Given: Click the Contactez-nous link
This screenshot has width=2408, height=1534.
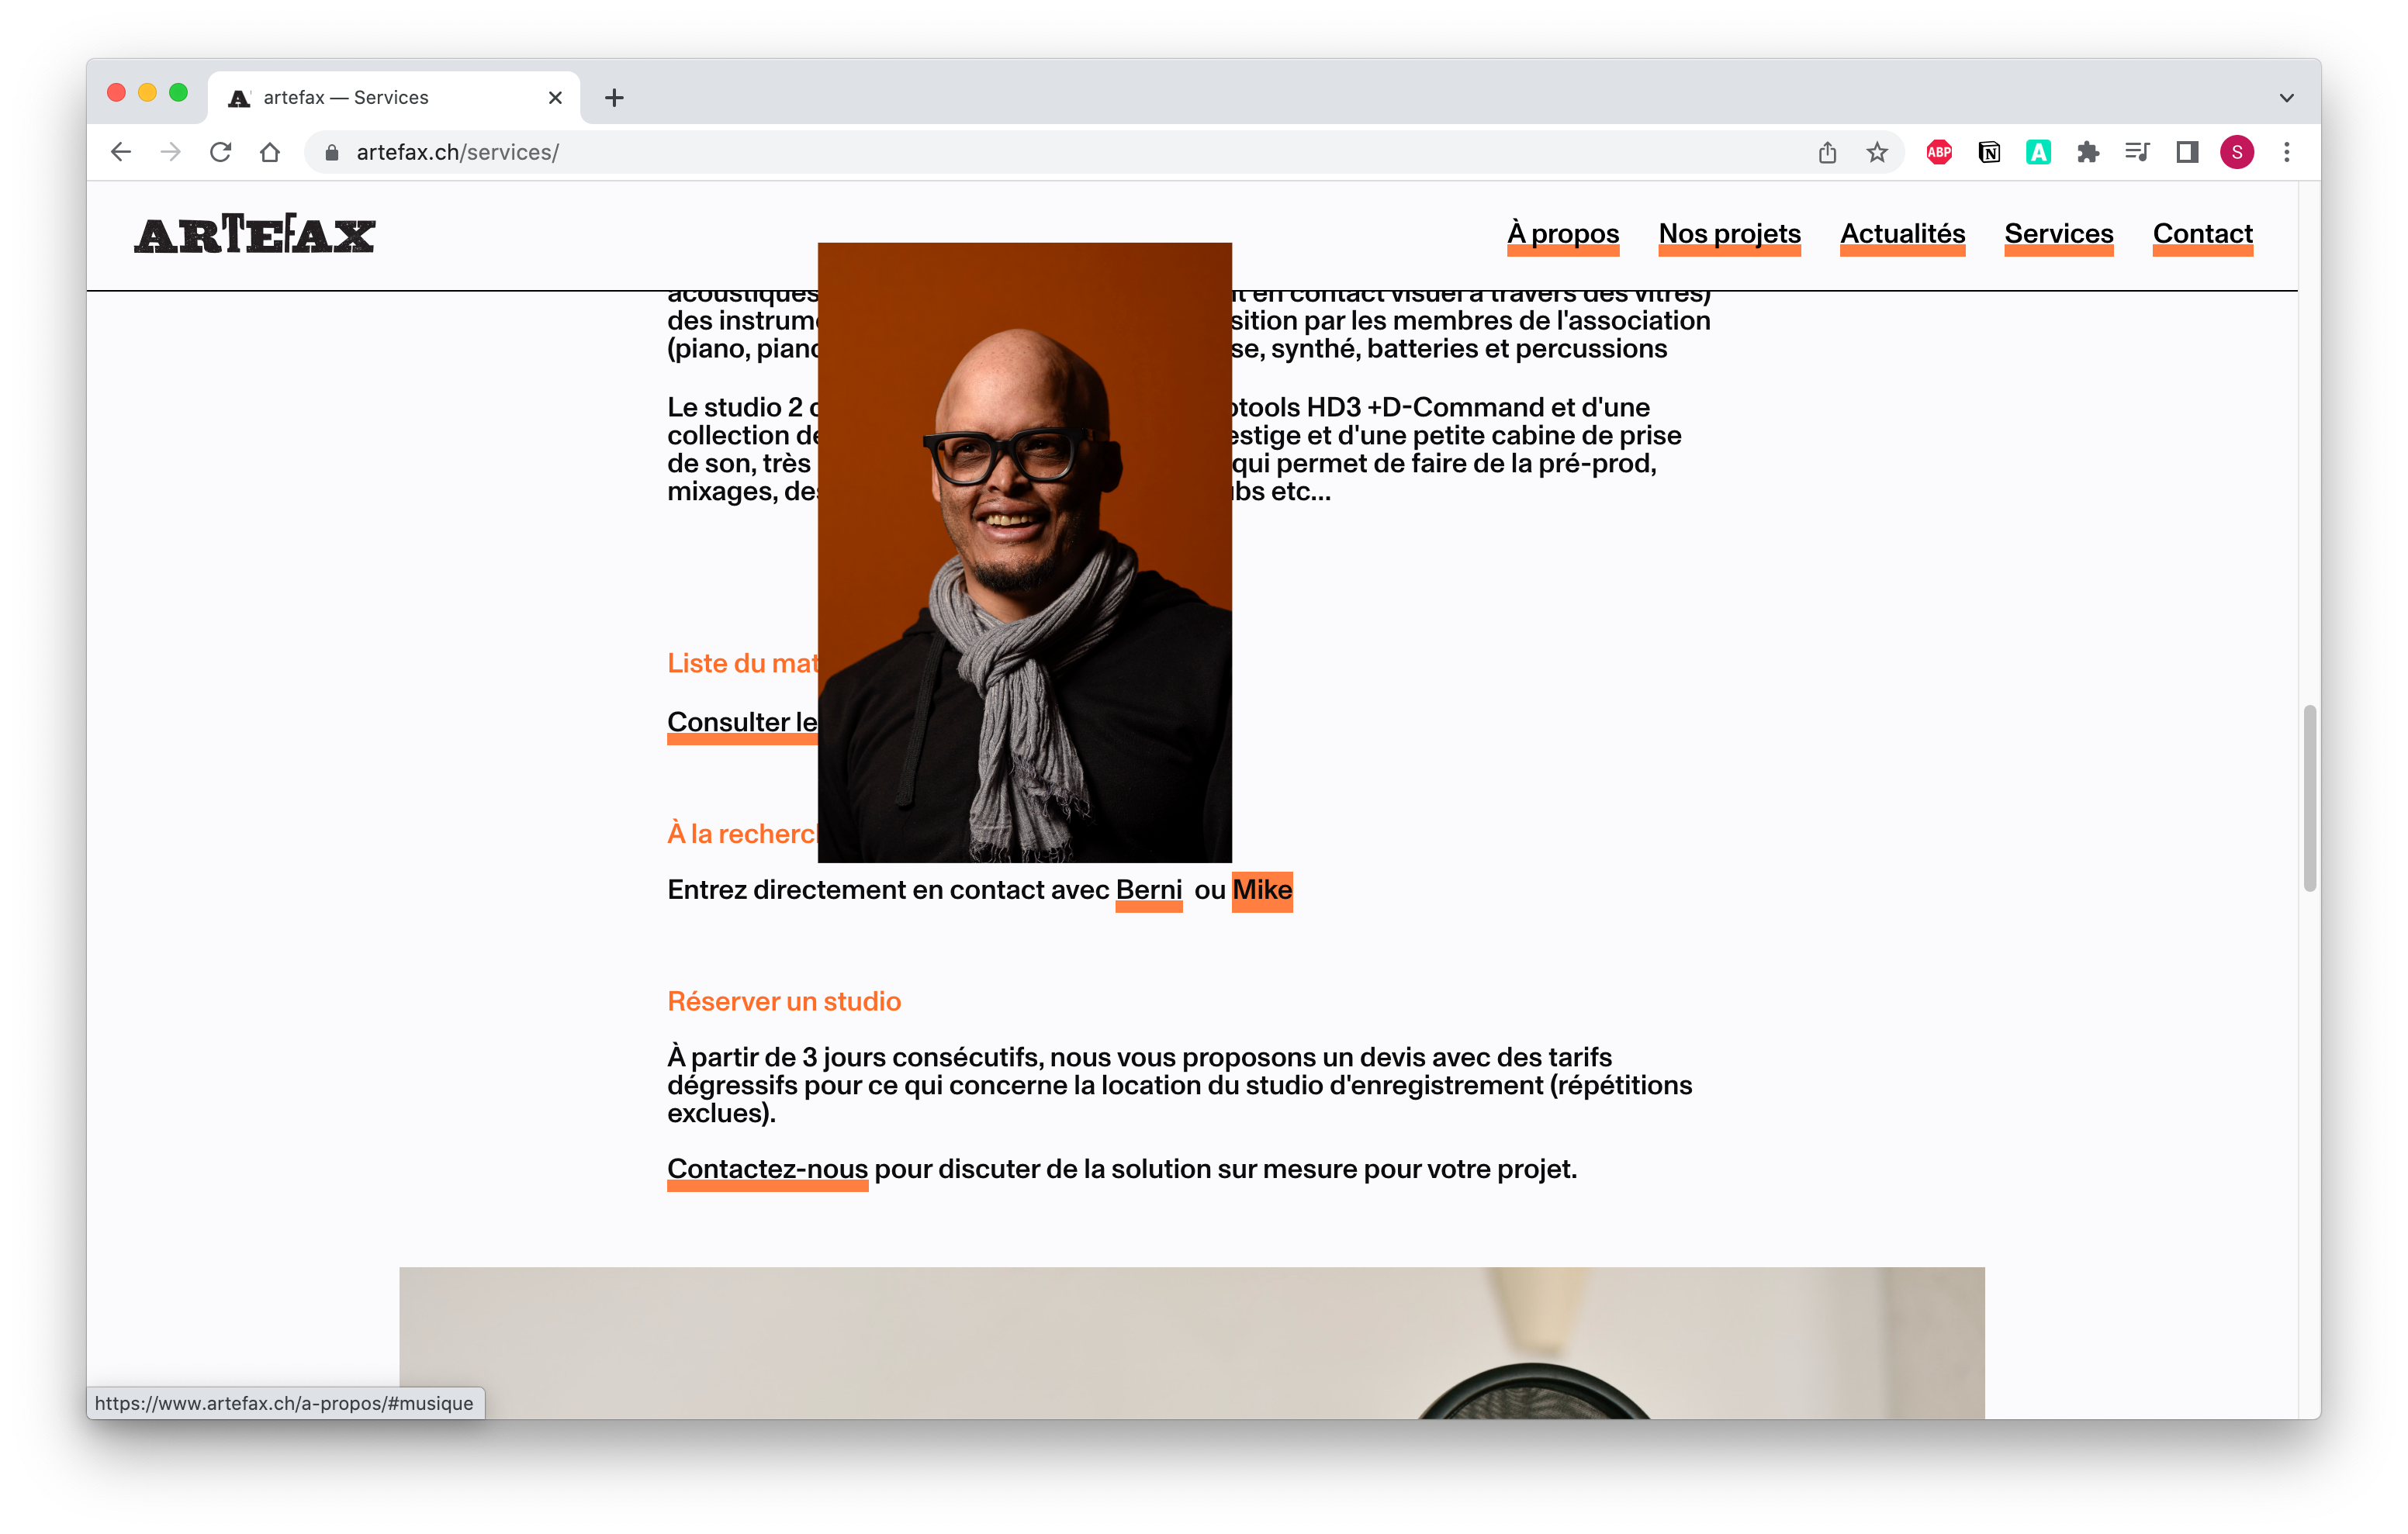Looking at the screenshot, I should pyautogui.click(x=767, y=1169).
